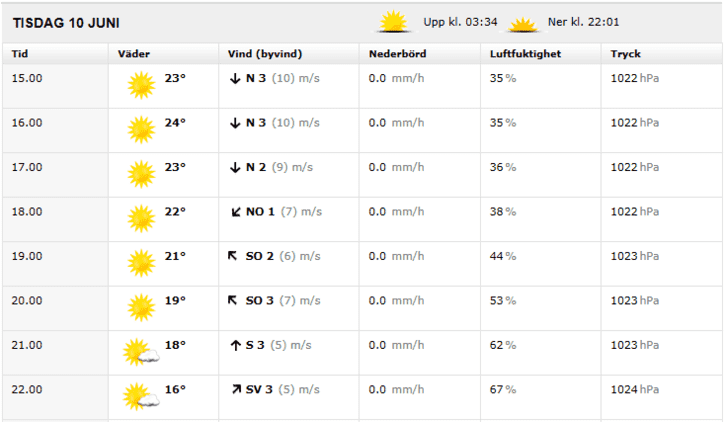Select the Väder column header

pyautogui.click(x=134, y=54)
